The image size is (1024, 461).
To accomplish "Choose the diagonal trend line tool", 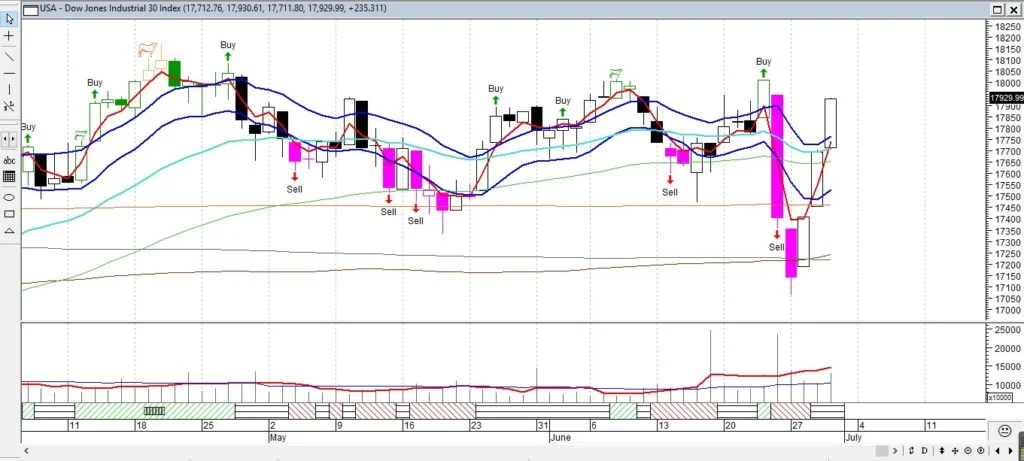I will 9,56.
